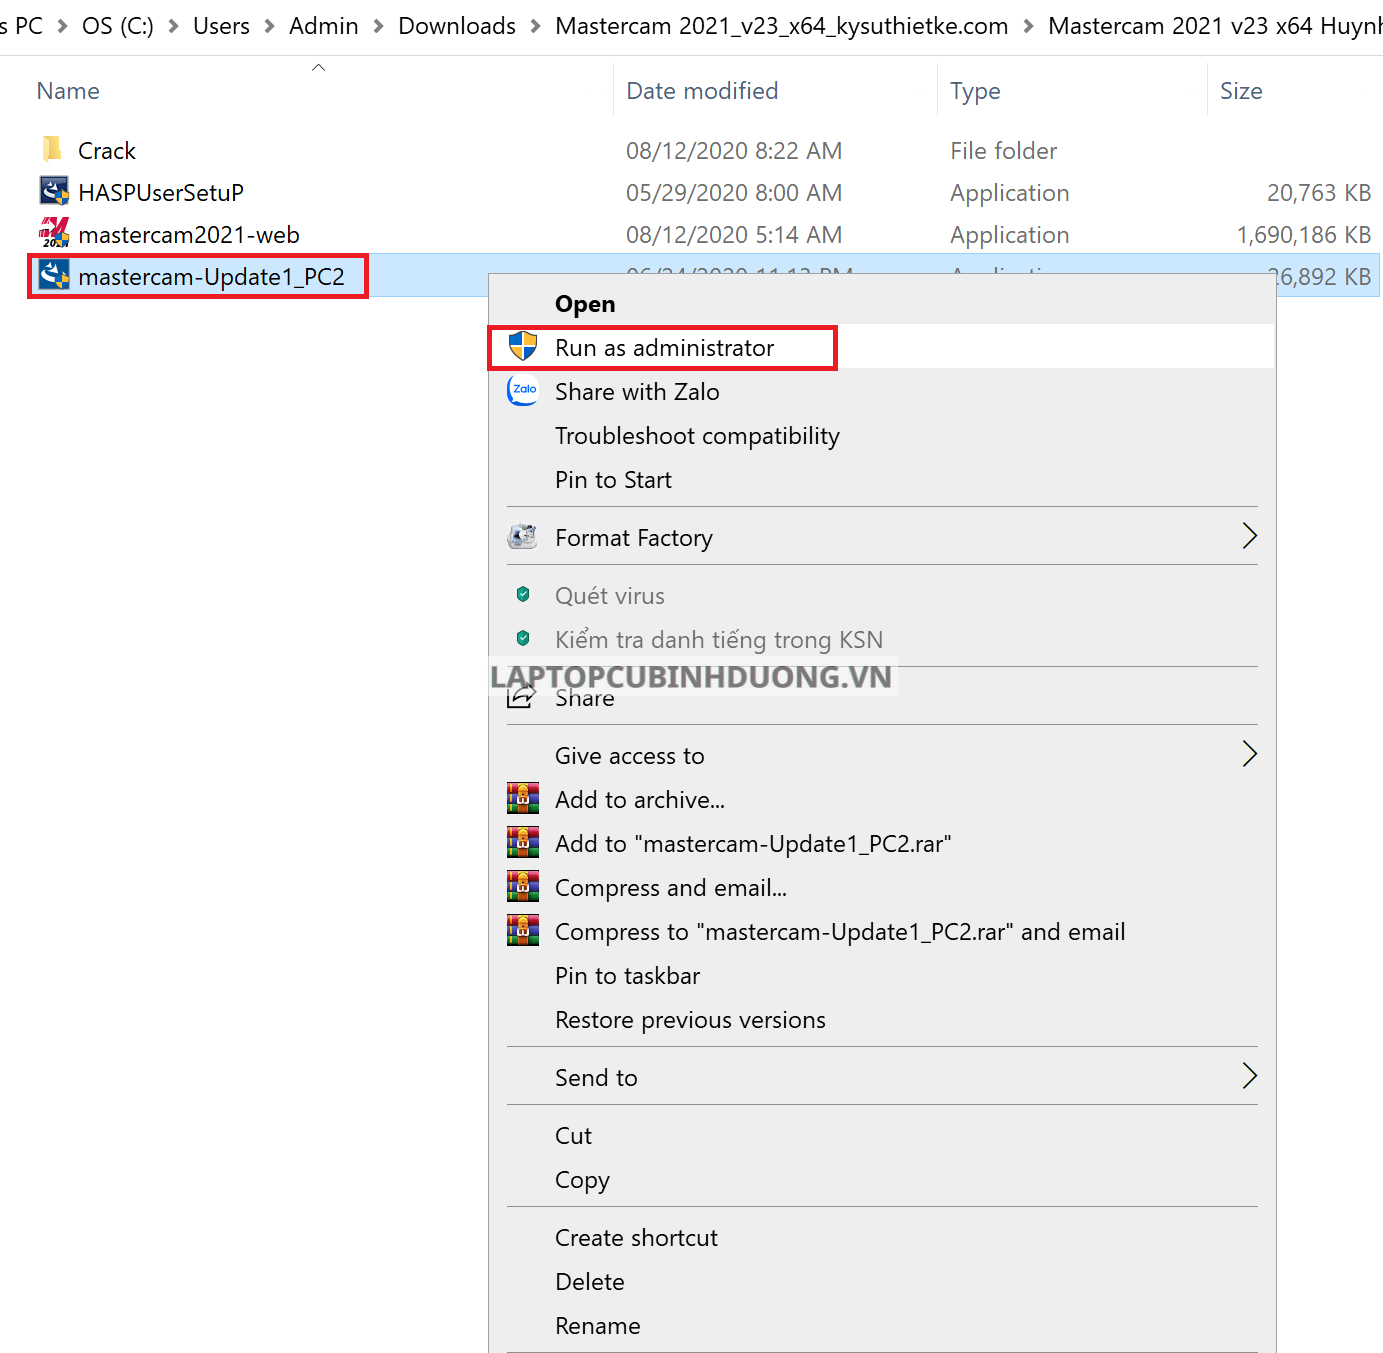
Task: Sort files by the Date modified column
Action: 702,91
